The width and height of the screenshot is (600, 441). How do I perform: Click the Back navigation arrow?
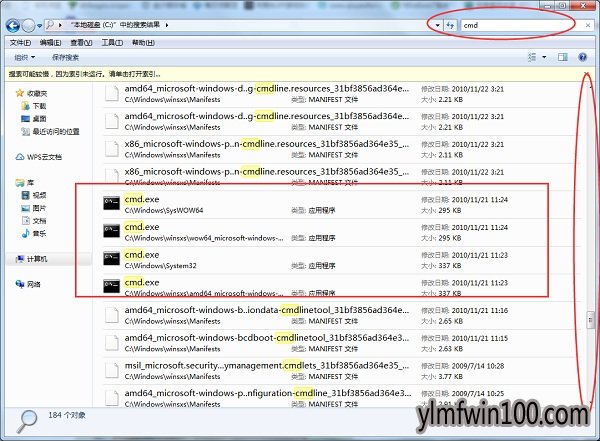(x=13, y=26)
